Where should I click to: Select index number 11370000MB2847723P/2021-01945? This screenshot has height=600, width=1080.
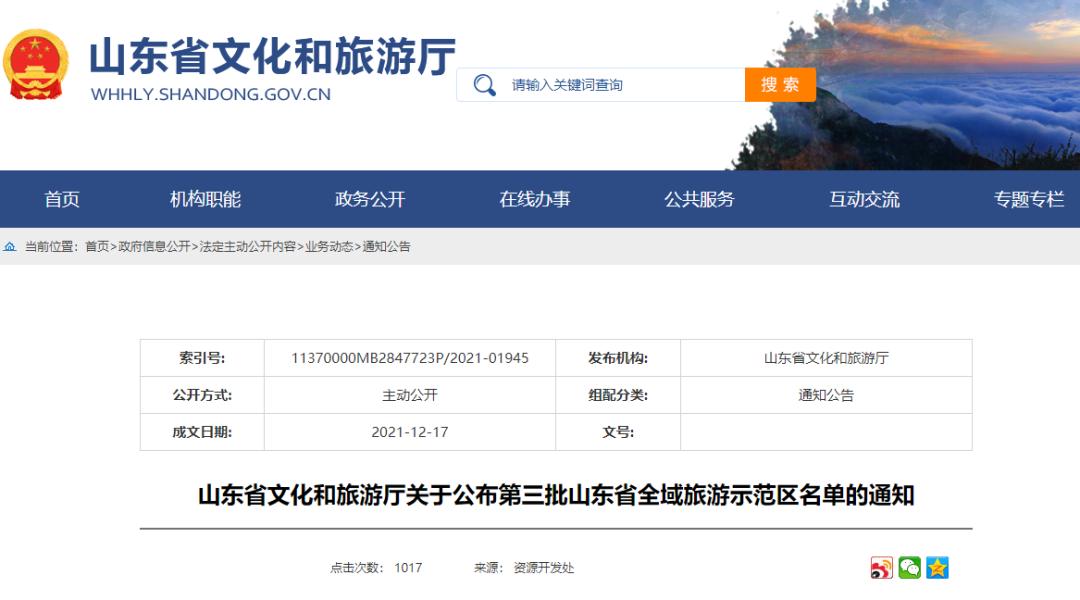tap(410, 358)
